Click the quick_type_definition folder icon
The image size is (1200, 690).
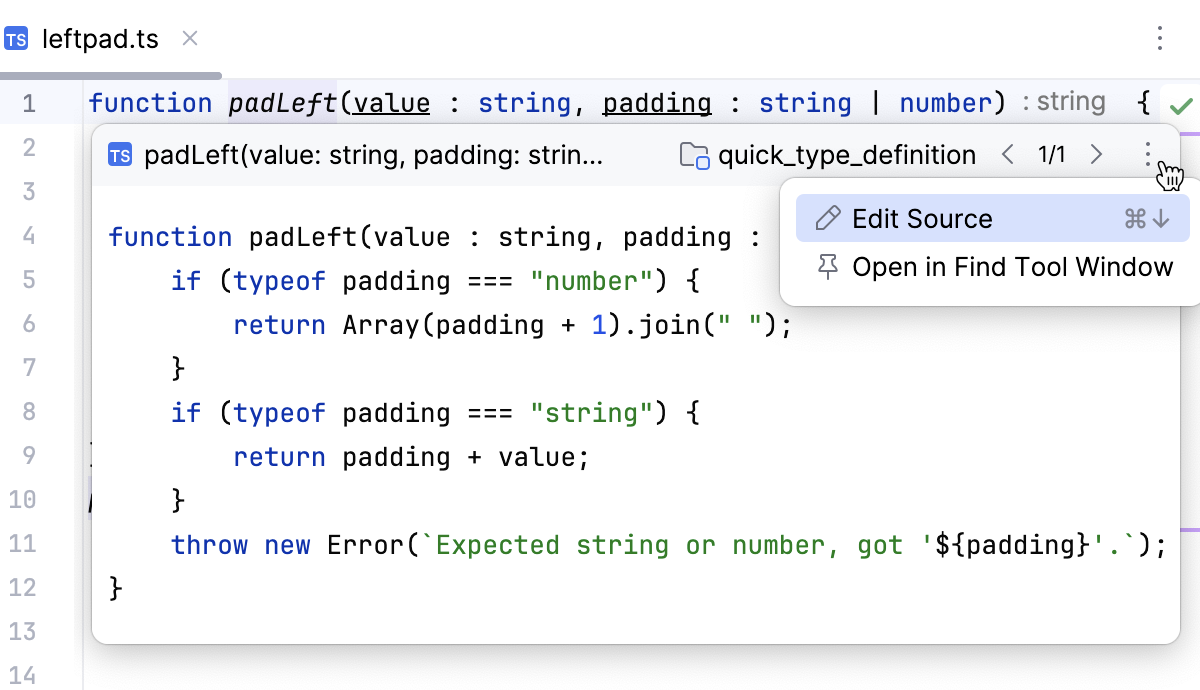tap(694, 155)
